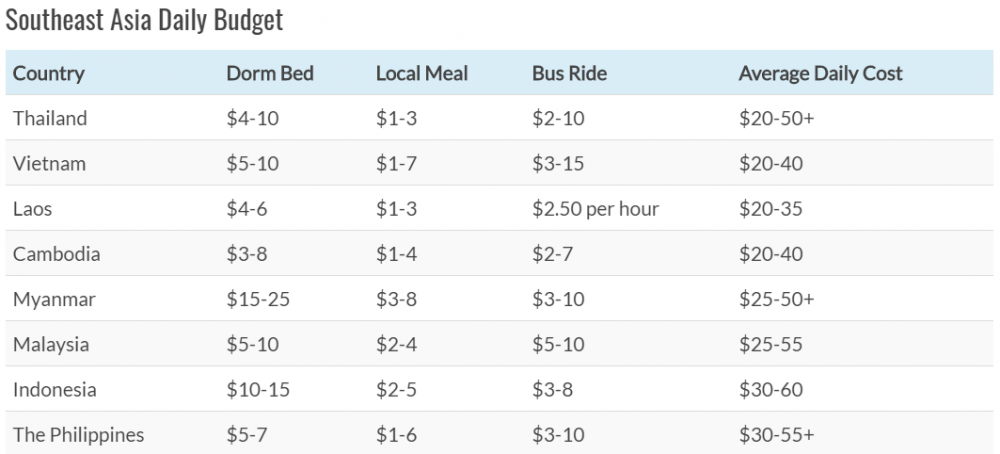The image size is (1000, 454).
Task: Click the Malaysia country cell
Action: 51,344
